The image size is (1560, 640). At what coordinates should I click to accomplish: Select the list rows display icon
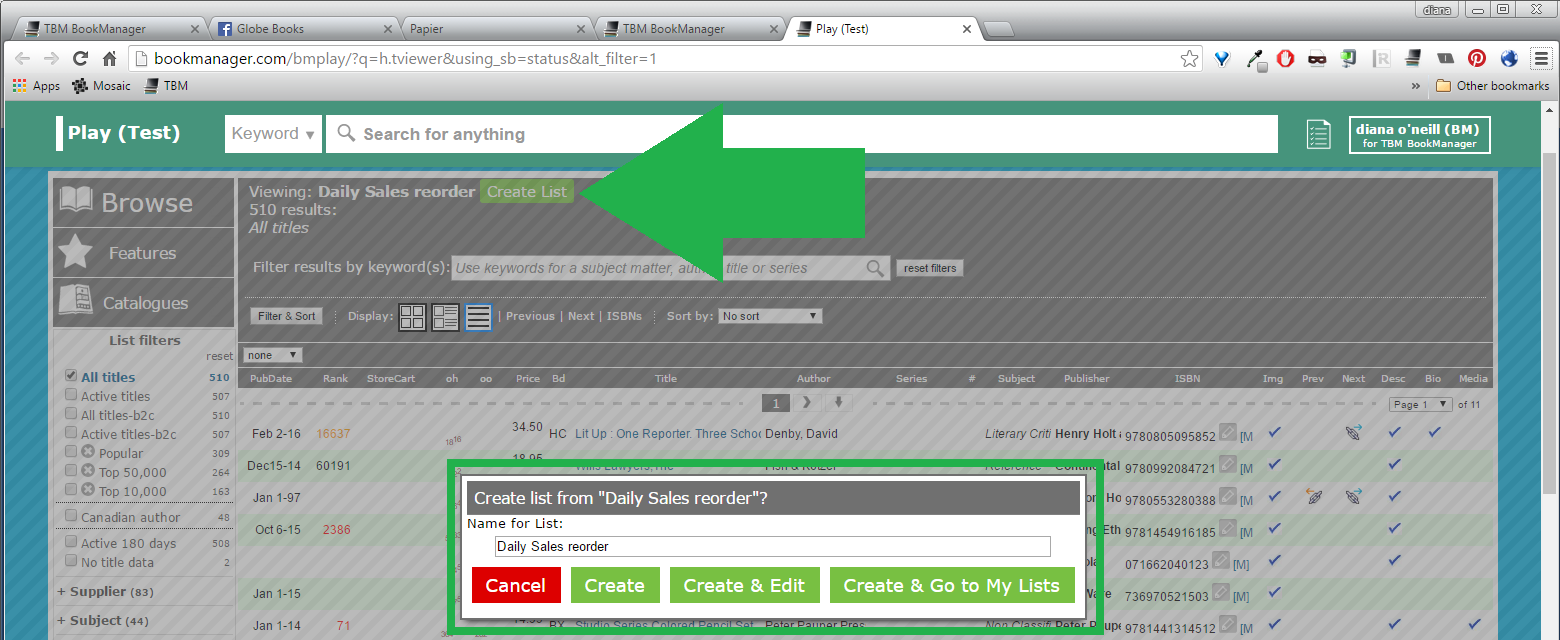click(478, 317)
